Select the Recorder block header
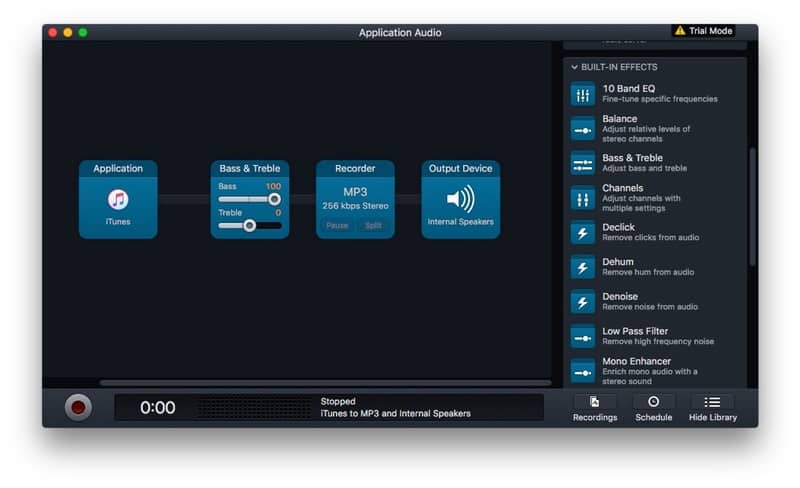Viewport: 800px width, 488px height. [x=355, y=168]
